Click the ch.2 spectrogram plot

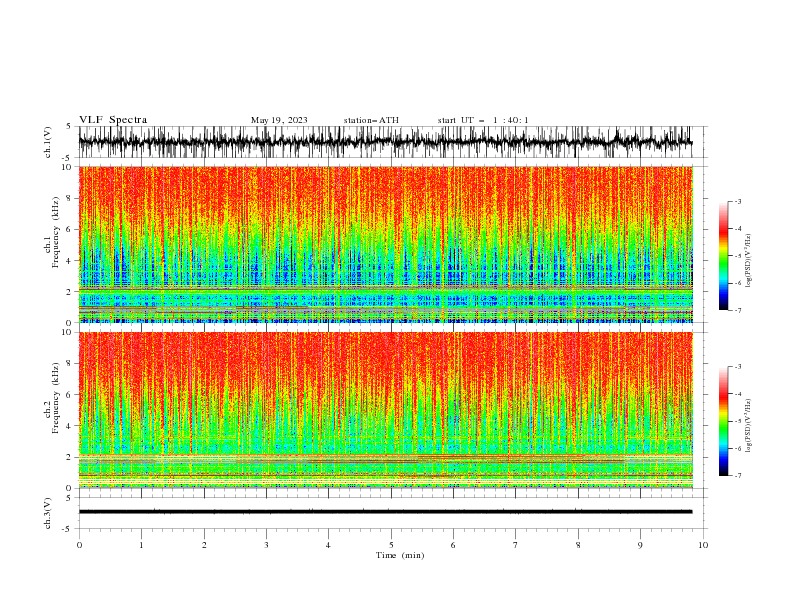coord(385,410)
